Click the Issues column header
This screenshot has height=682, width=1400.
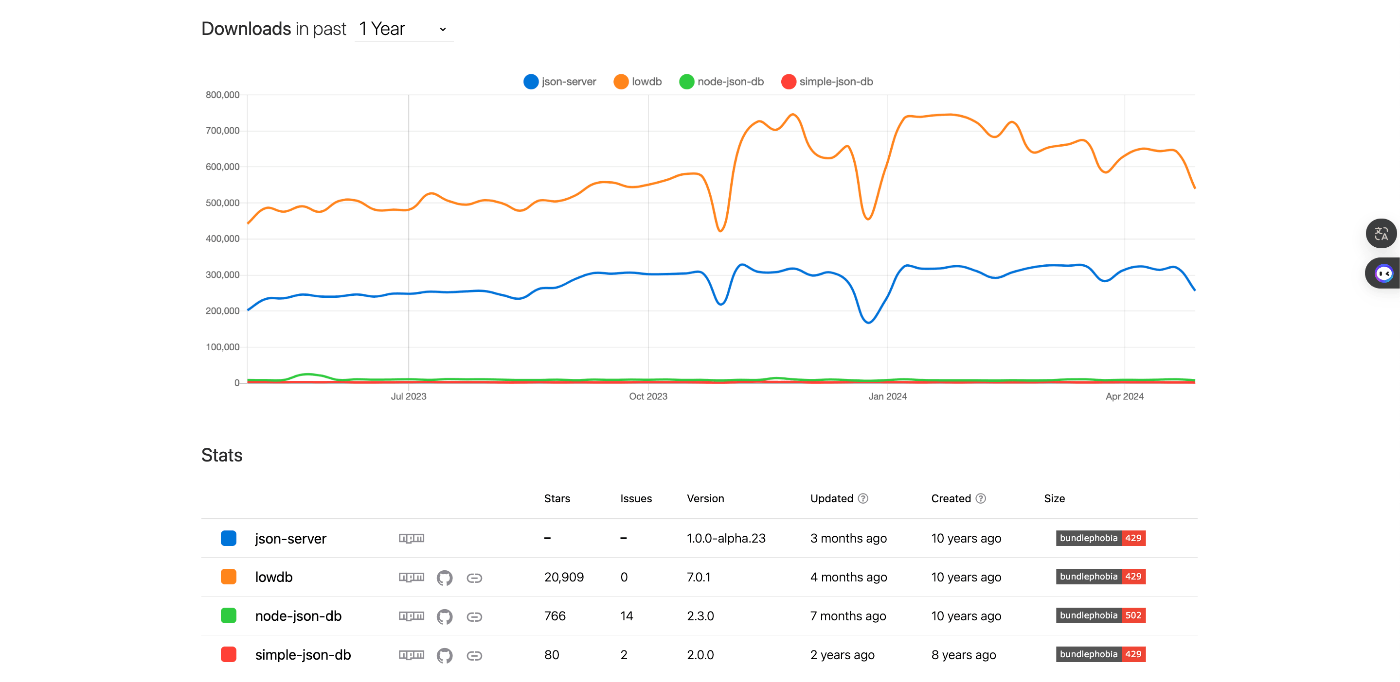click(x=636, y=498)
